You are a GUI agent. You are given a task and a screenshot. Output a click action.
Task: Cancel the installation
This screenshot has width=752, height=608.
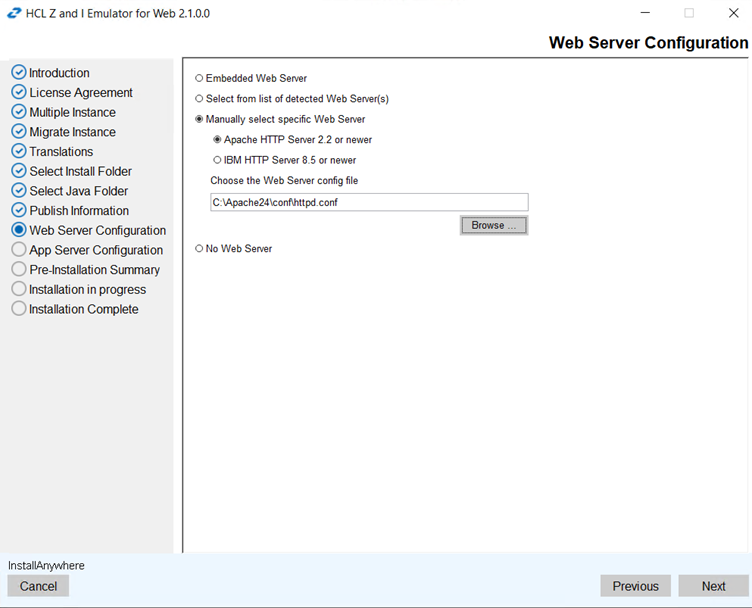click(38, 586)
